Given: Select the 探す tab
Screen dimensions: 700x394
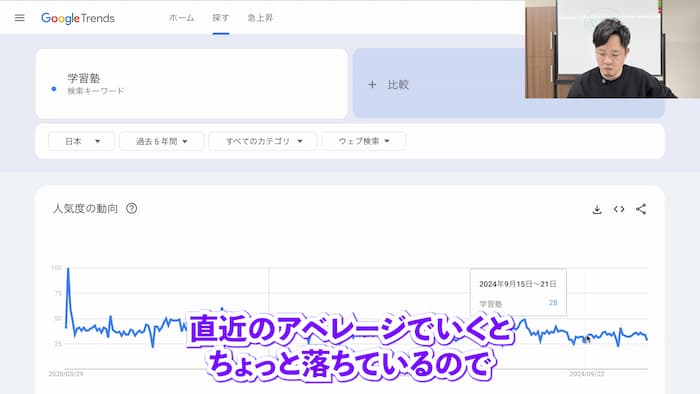Looking at the screenshot, I should pos(221,18).
